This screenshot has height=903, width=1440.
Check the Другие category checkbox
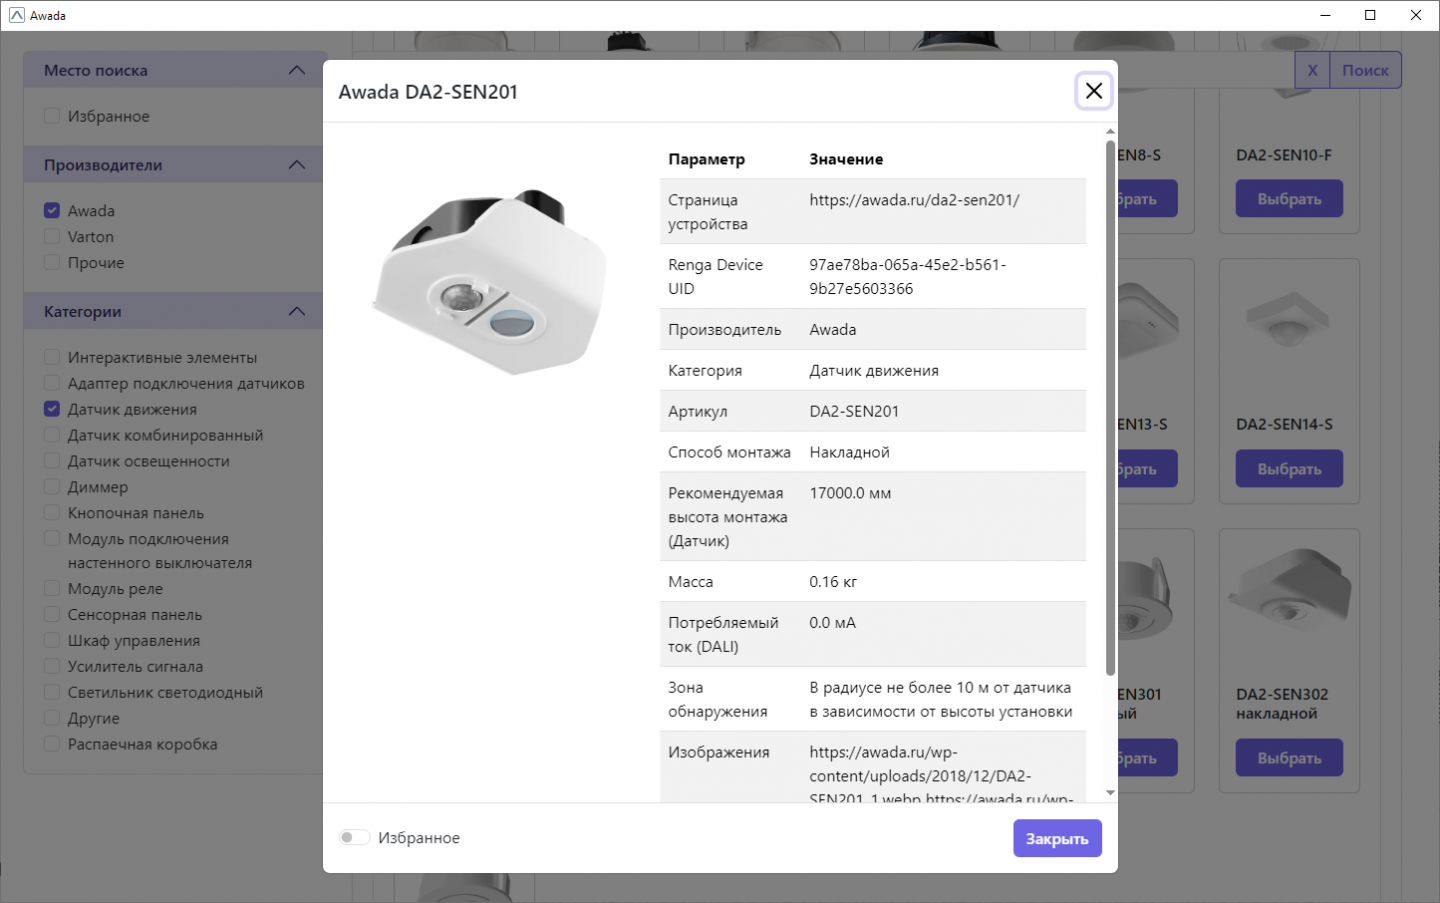point(52,718)
